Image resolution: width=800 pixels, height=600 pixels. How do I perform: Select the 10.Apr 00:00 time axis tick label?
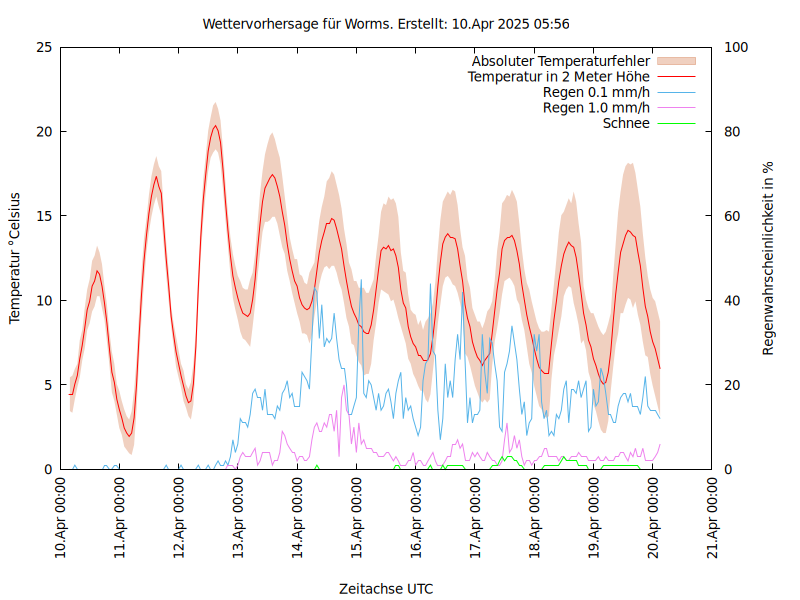click(x=61, y=520)
